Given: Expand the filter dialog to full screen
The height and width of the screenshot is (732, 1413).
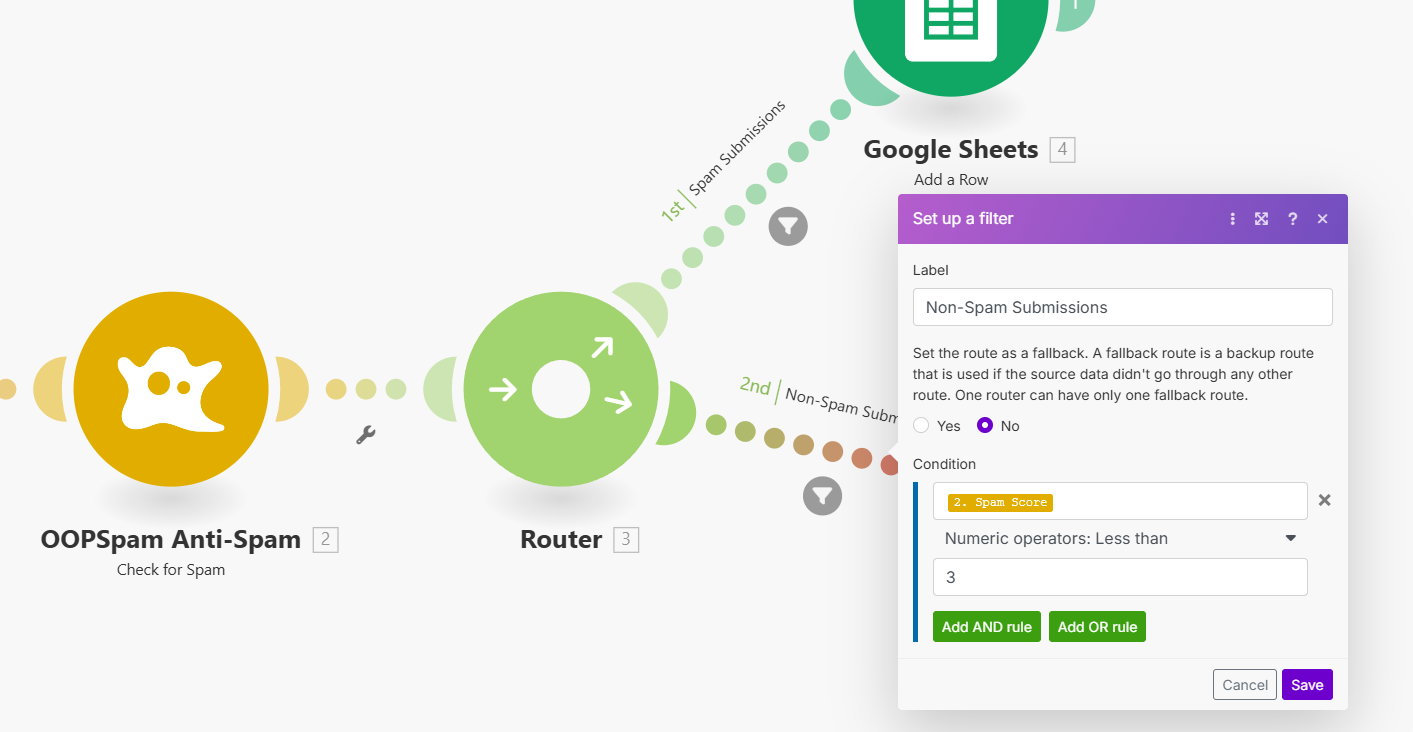Looking at the screenshot, I should click(x=1262, y=219).
